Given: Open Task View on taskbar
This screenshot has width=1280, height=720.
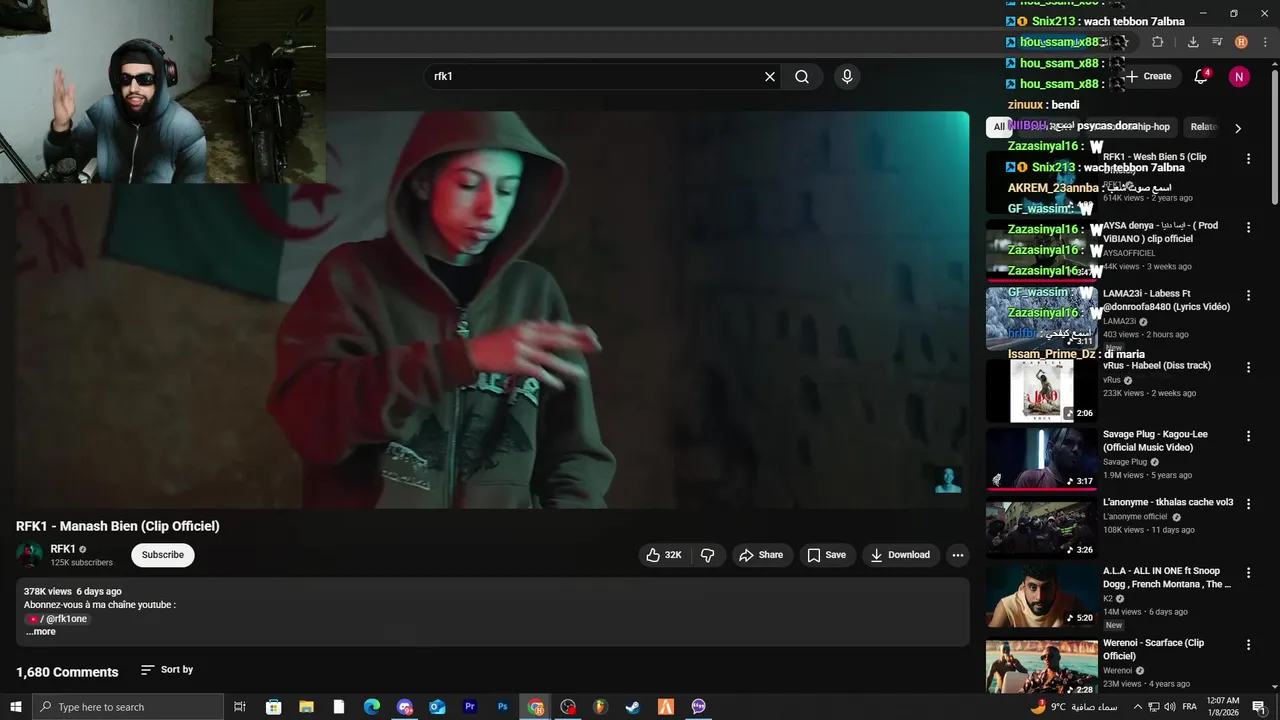Looking at the screenshot, I should (x=240, y=707).
